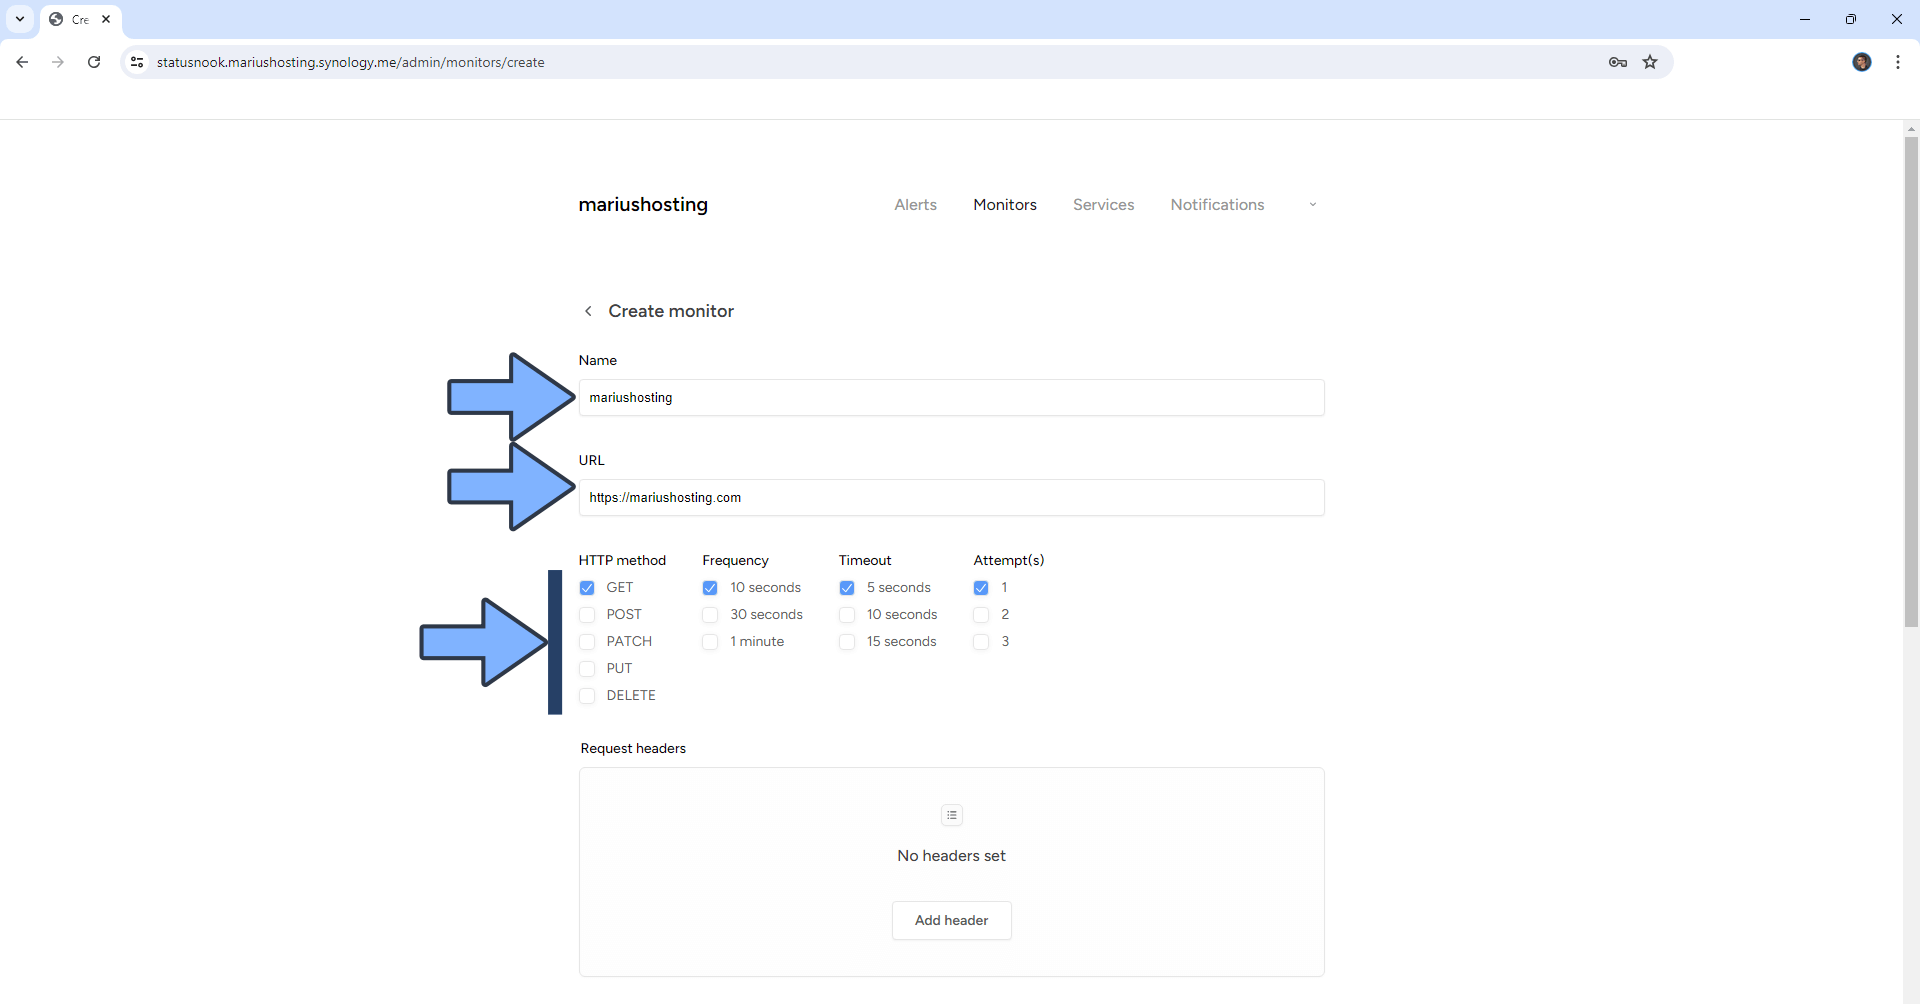Click the page vertical scrollbar thumb
The image size is (1920, 1004).
pyautogui.click(x=1911, y=382)
